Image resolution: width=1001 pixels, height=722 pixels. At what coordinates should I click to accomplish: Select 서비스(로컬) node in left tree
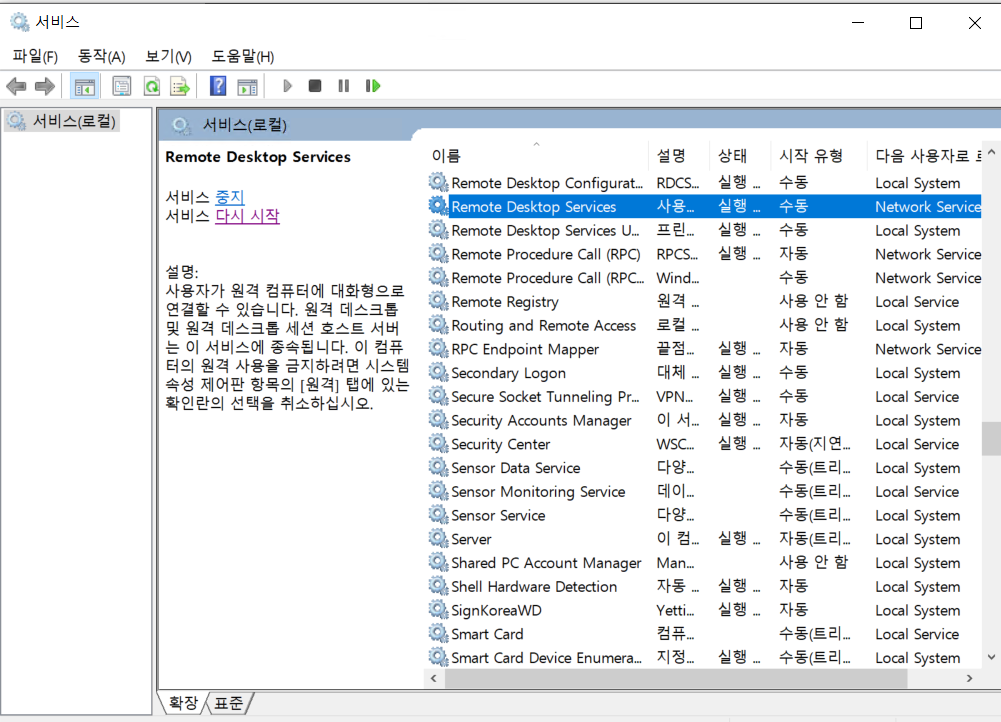pos(61,121)
